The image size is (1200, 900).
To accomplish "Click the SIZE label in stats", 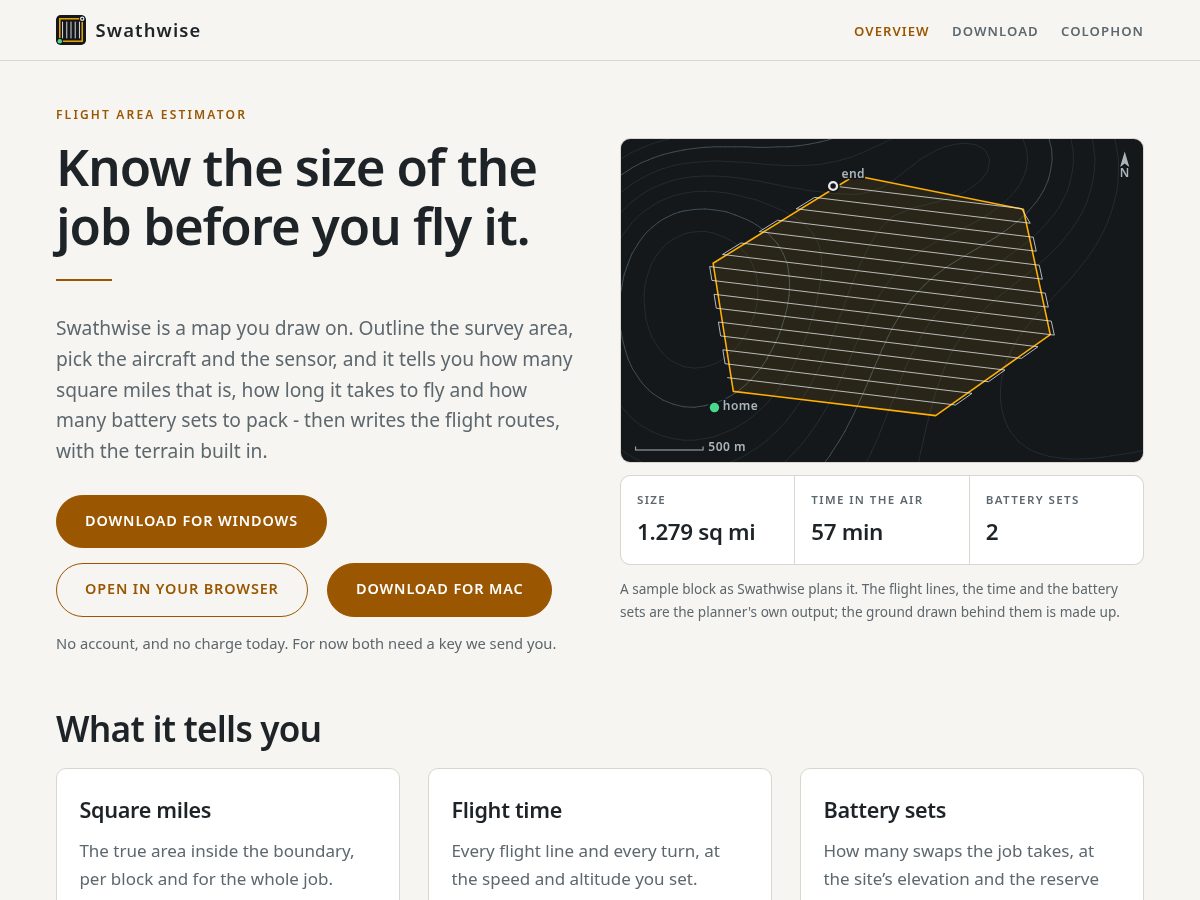I will click(x=651, y=500).
